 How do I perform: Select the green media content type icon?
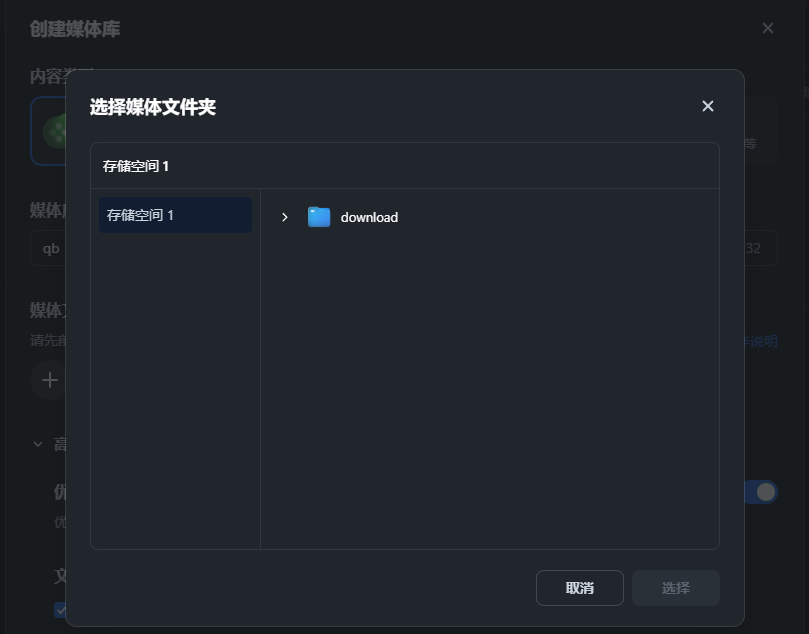[x=57, y=131]
